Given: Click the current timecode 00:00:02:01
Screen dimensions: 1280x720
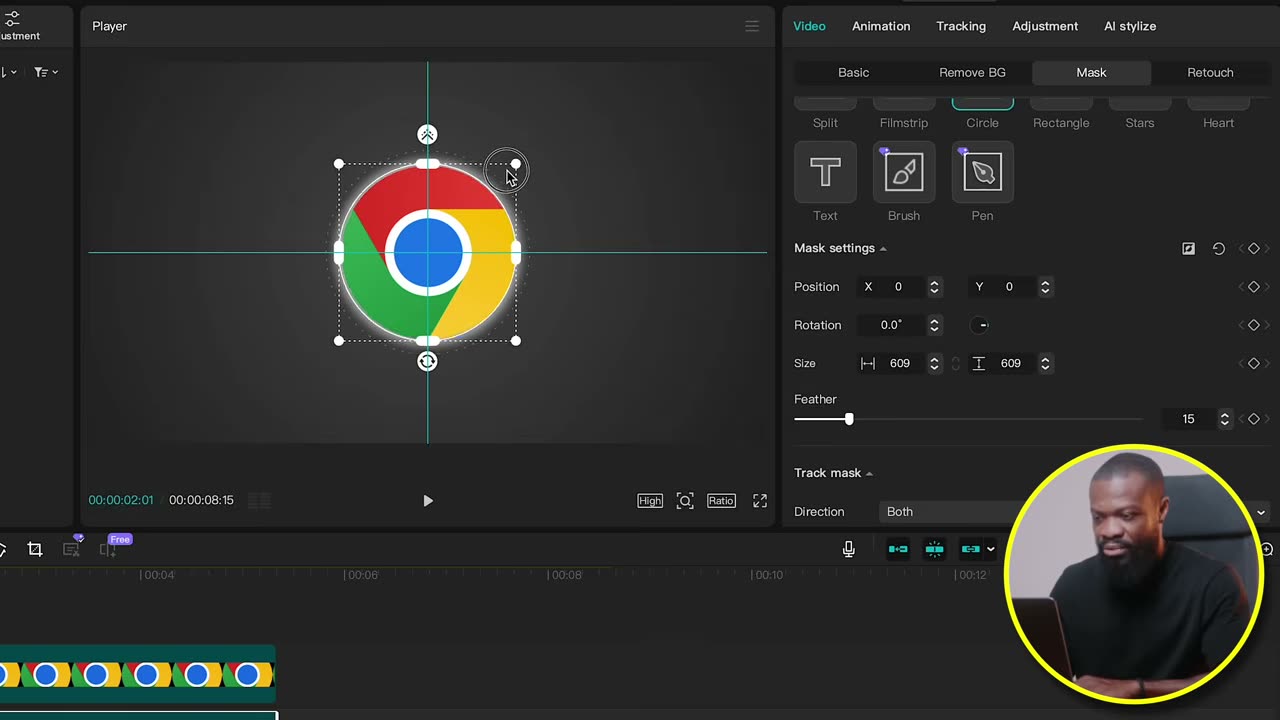Looking at the screenshot, I should (x=121, y=500).
